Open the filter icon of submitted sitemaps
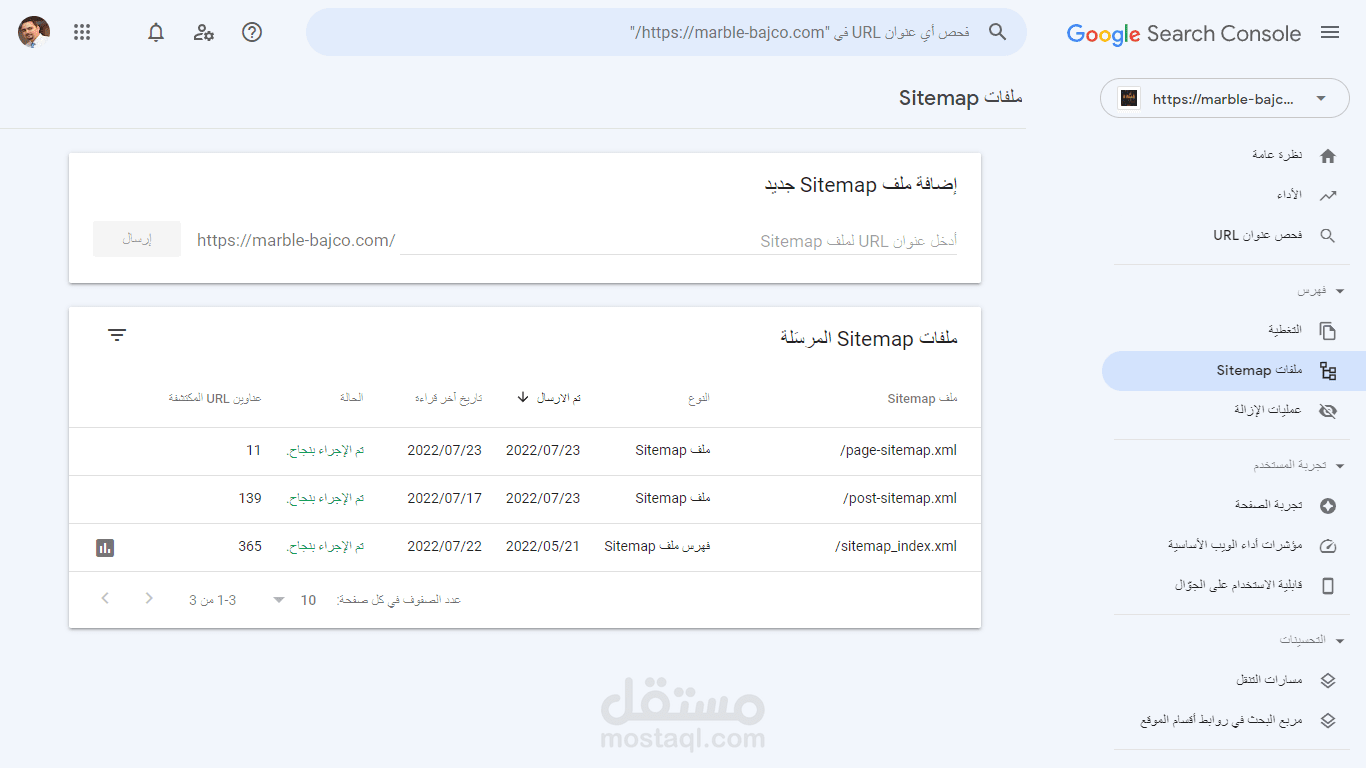 [117, 335]
